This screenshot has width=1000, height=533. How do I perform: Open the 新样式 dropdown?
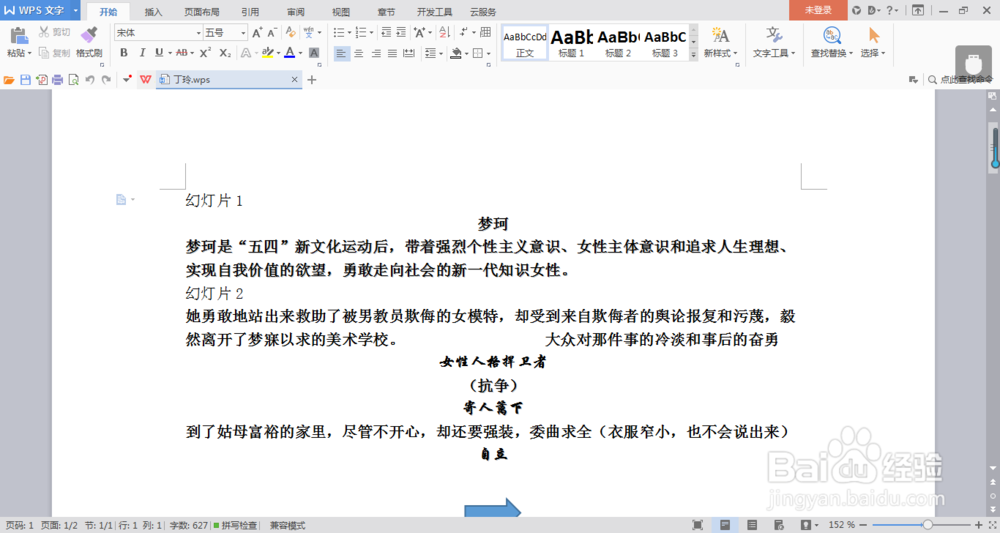click(720, 54)
